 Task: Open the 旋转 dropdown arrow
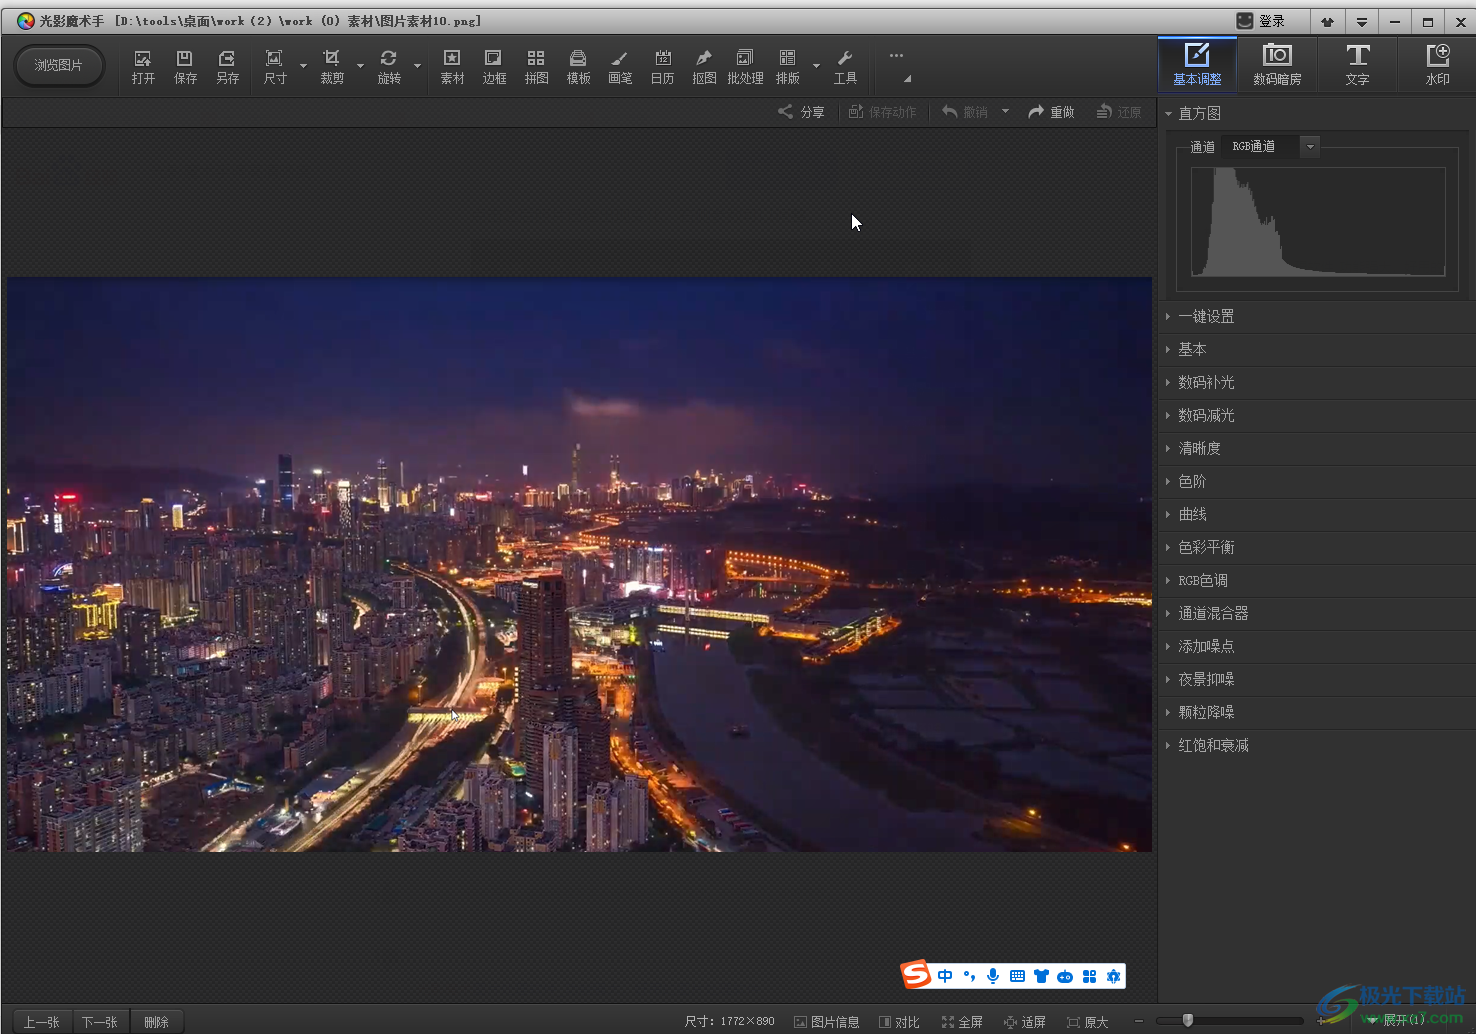[x=417, y=66]
